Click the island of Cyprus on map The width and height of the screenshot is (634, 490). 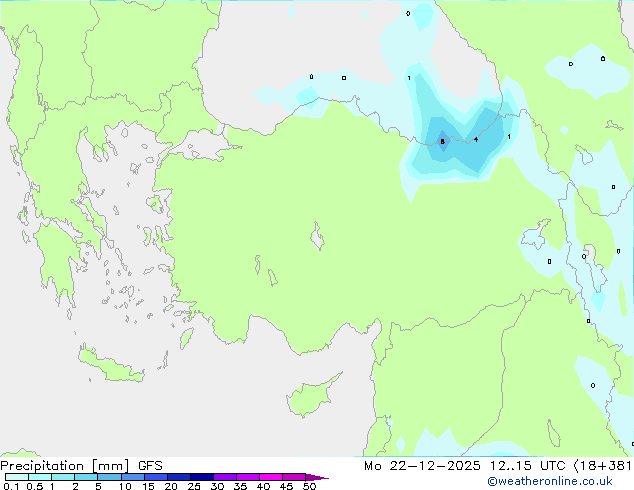point(309,396)
